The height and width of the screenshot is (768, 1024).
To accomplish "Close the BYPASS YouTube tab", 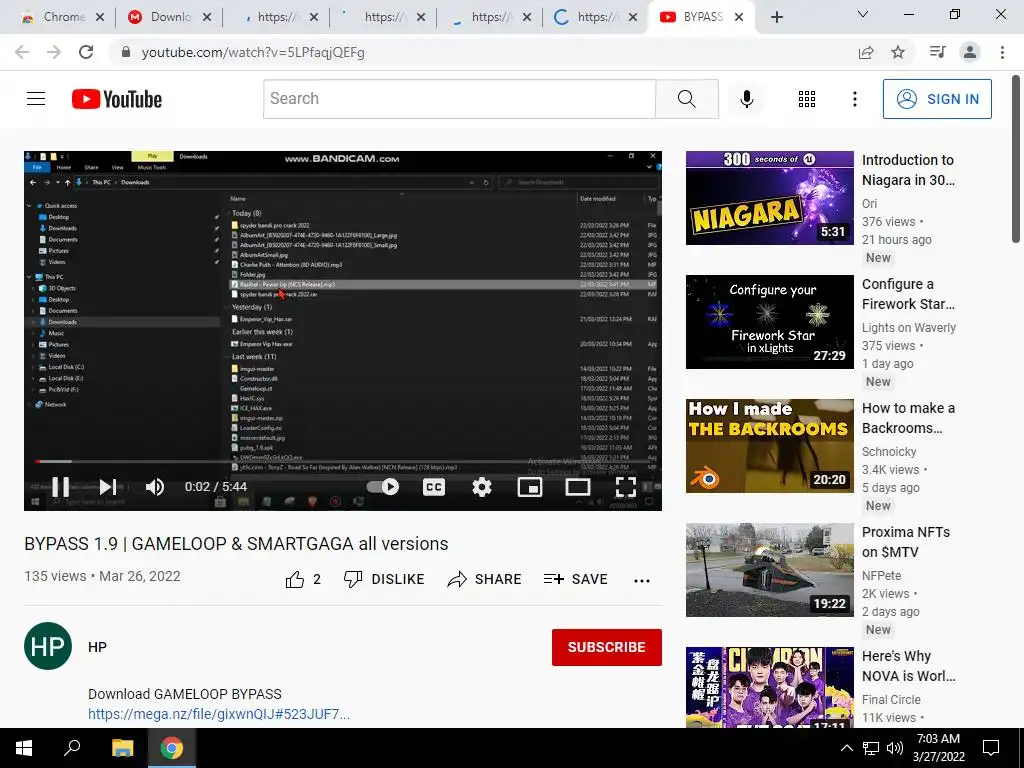I will tap(739, 17).
